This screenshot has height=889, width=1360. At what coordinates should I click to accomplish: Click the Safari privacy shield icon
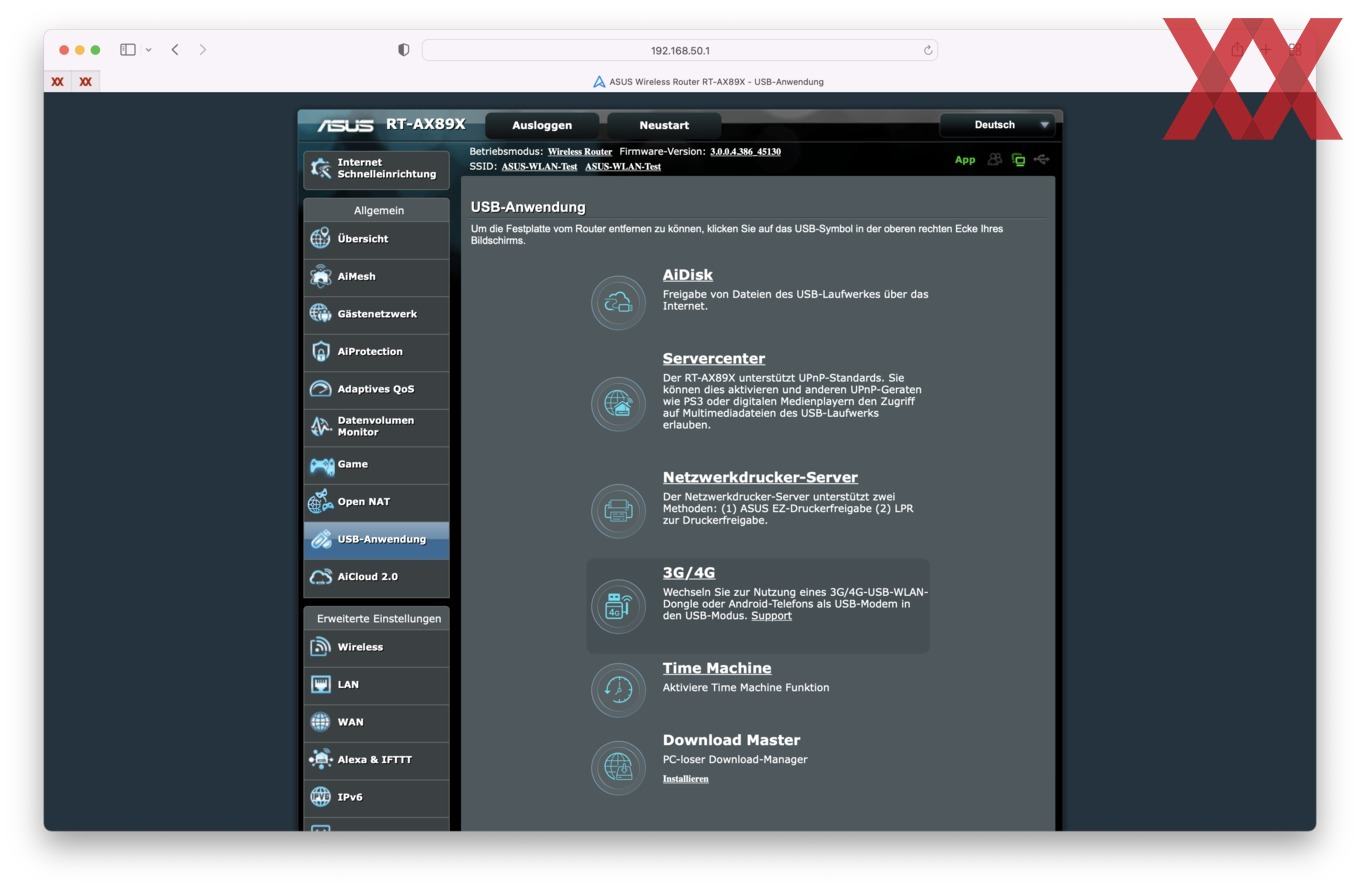coord(404,50)
